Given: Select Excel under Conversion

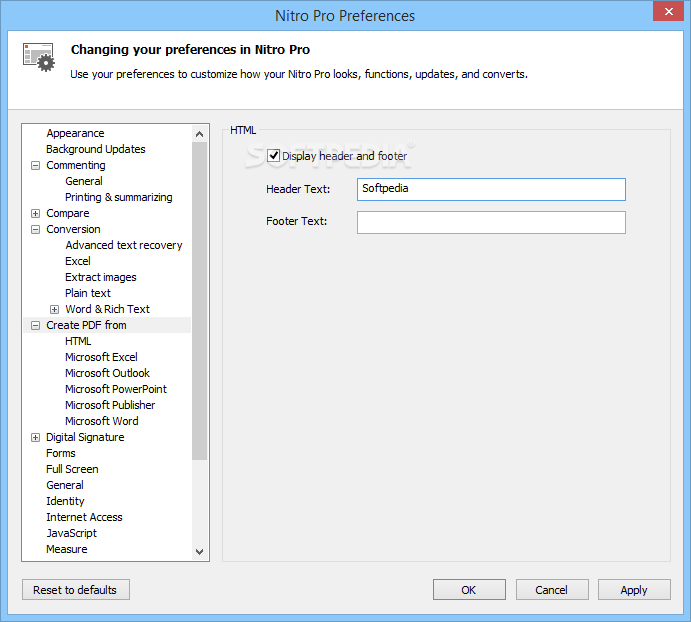Looking at the screenshot, I should (78, 261).
